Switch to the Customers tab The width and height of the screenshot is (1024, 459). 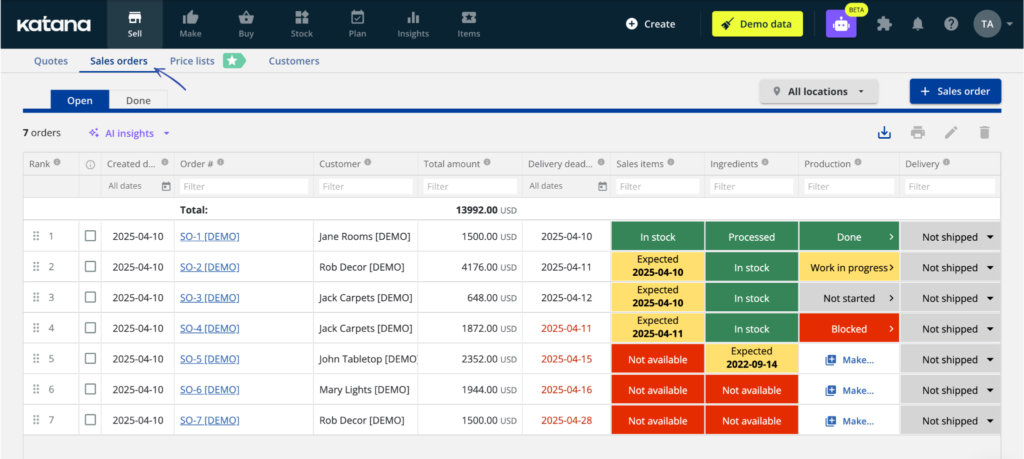pyautogui.click(x=294, y=61)
